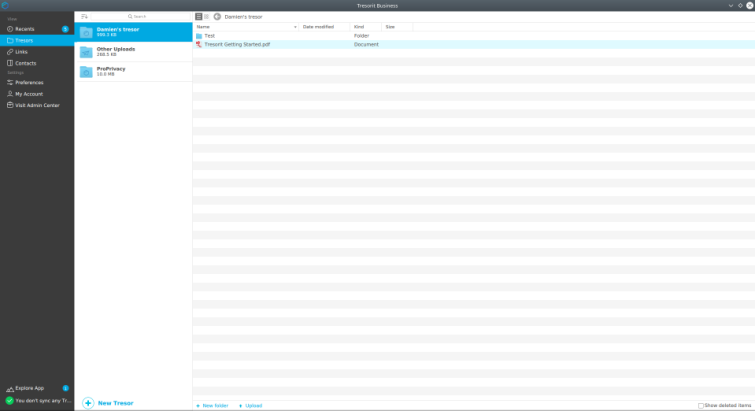Create a New Tresor
This screenshot has width=755, height=411.
tap(108, 403)
